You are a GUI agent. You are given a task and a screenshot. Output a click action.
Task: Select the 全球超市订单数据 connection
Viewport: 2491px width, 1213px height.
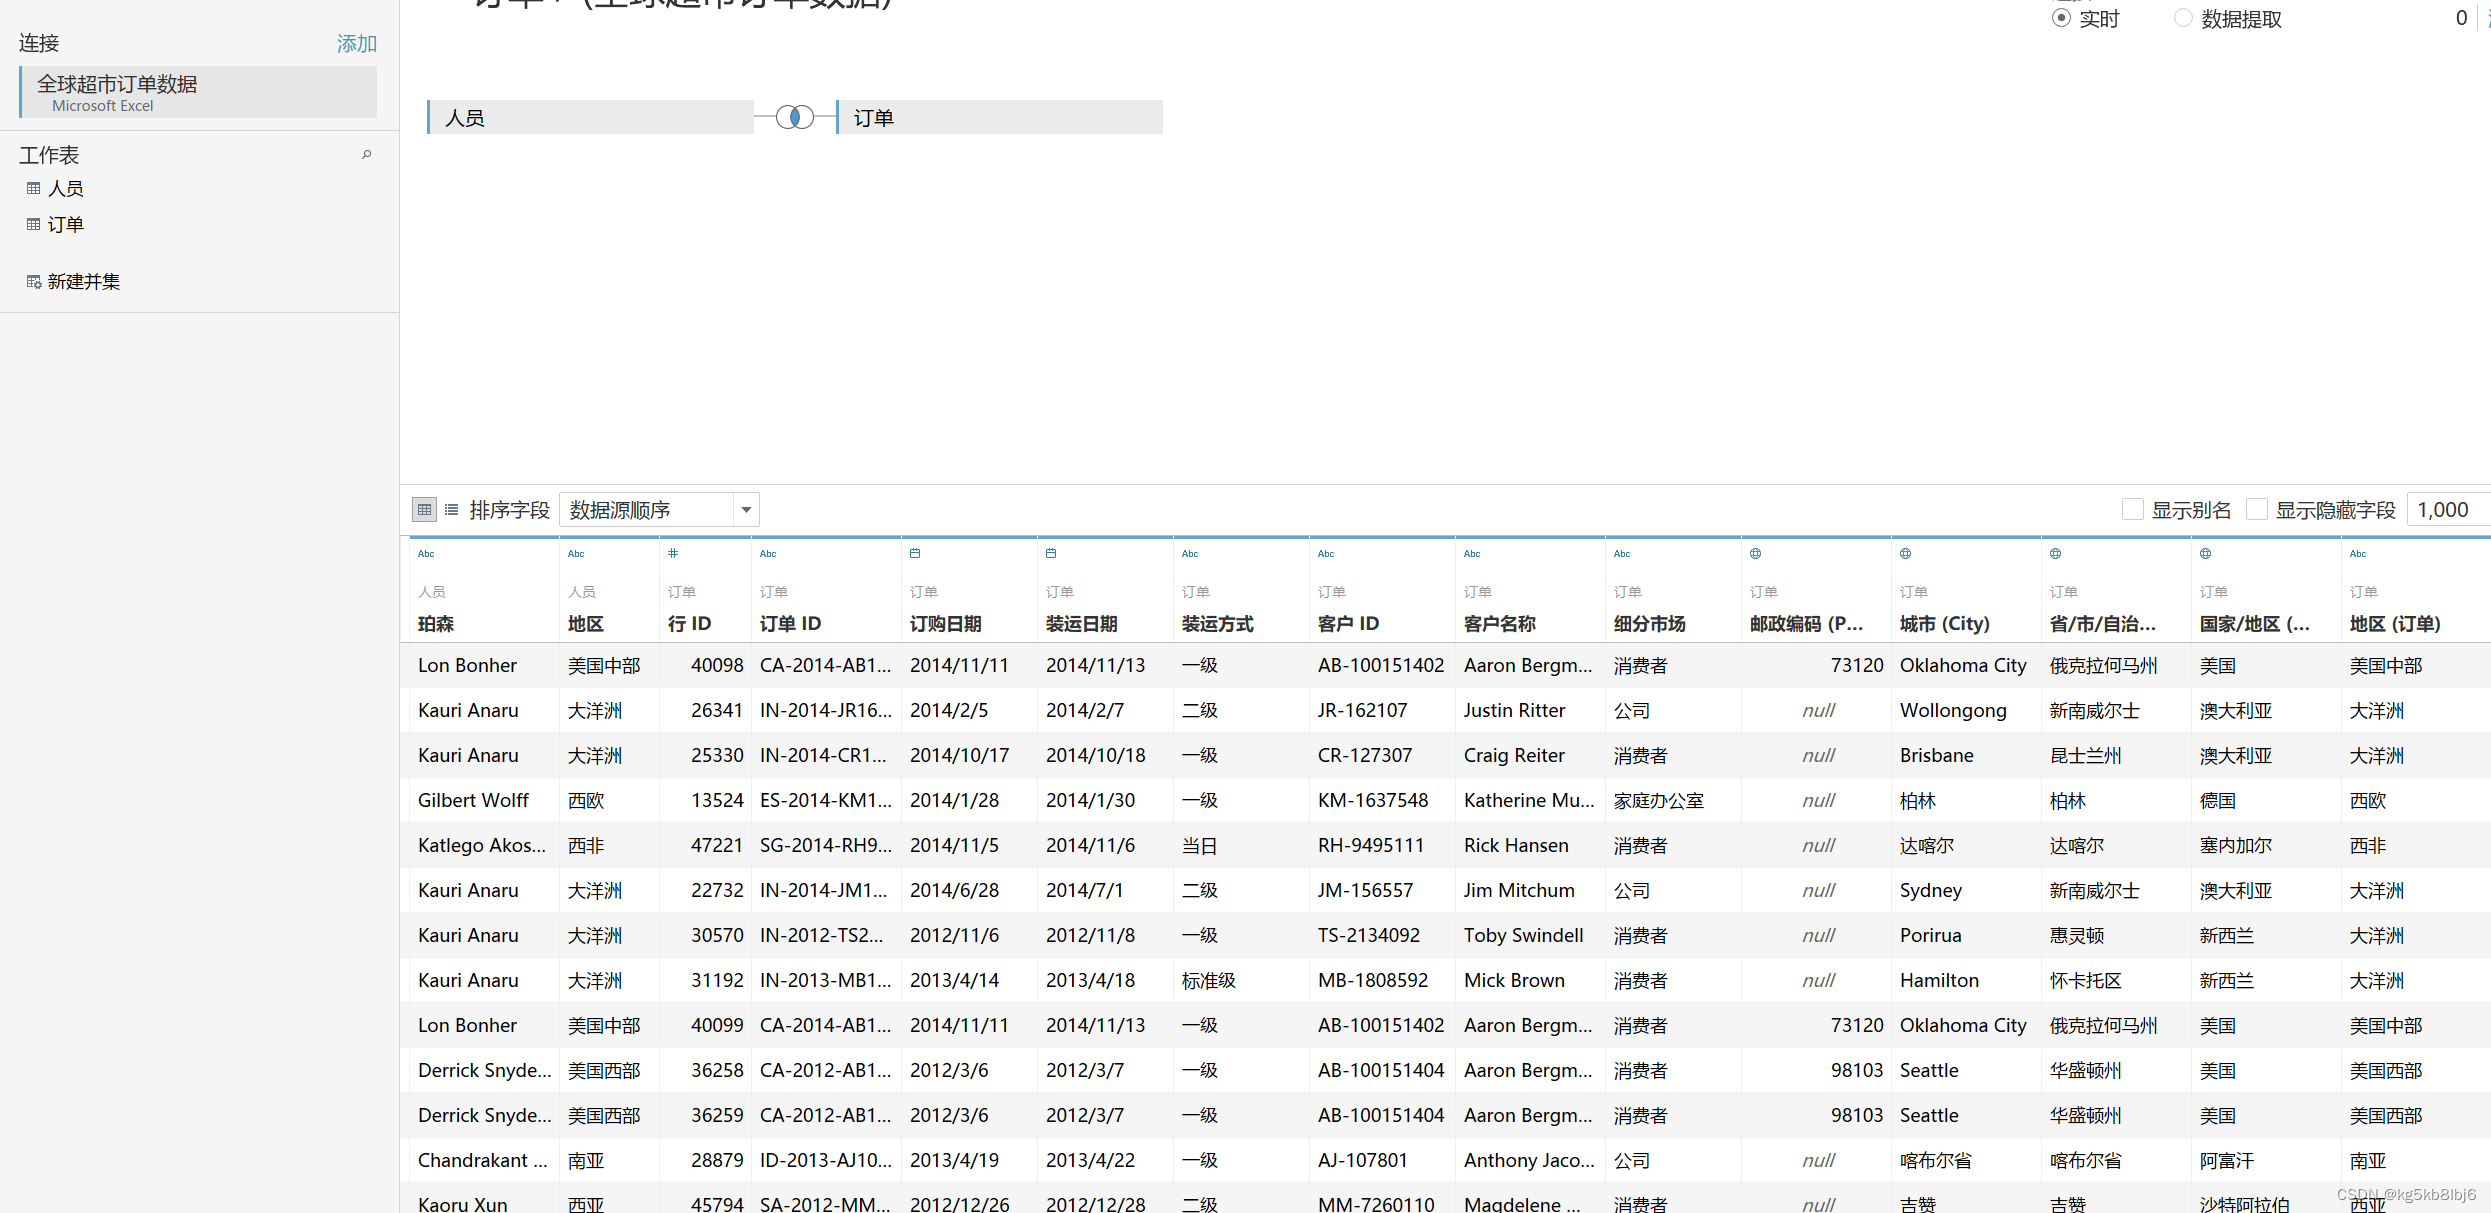point(198,92)
